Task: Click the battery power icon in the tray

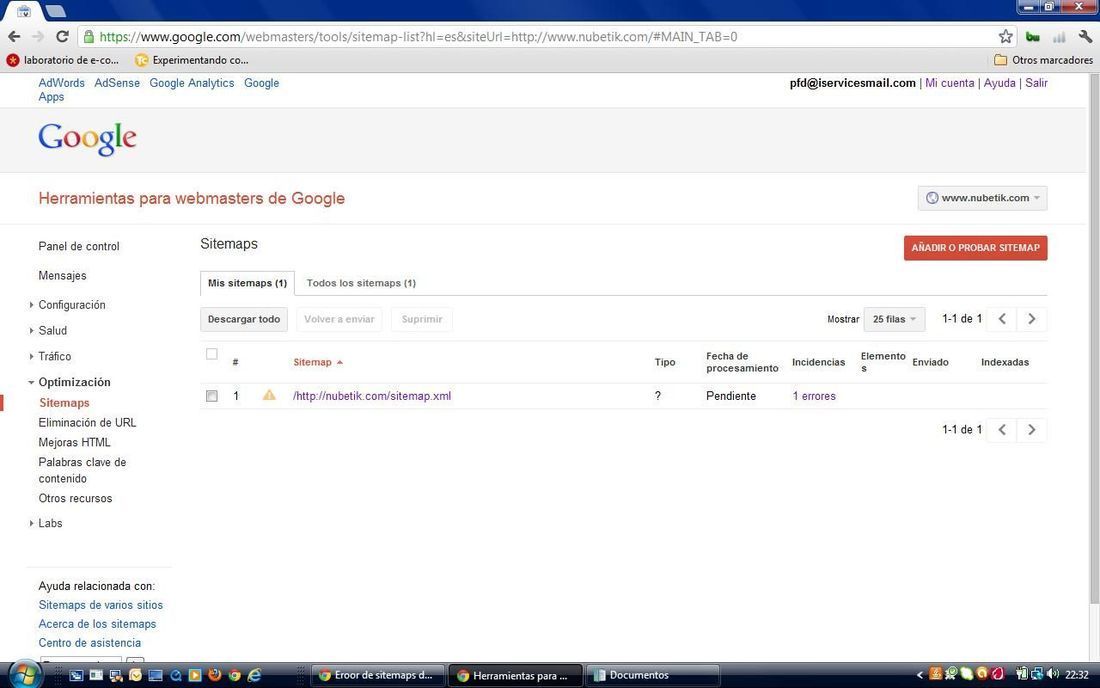Action: pyautogui.click(x=1022, y=674)
